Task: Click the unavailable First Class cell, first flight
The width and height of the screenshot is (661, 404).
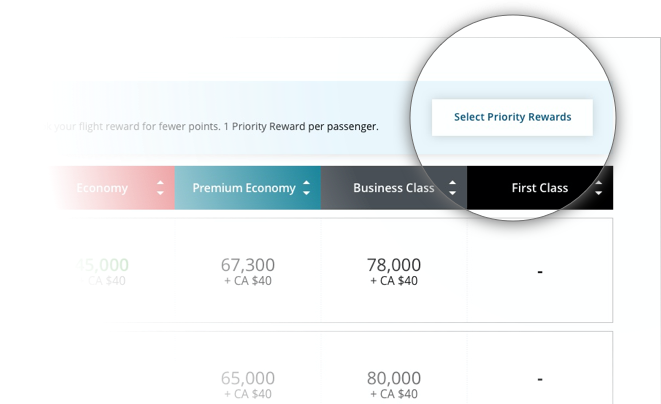Action: (540, 271)
